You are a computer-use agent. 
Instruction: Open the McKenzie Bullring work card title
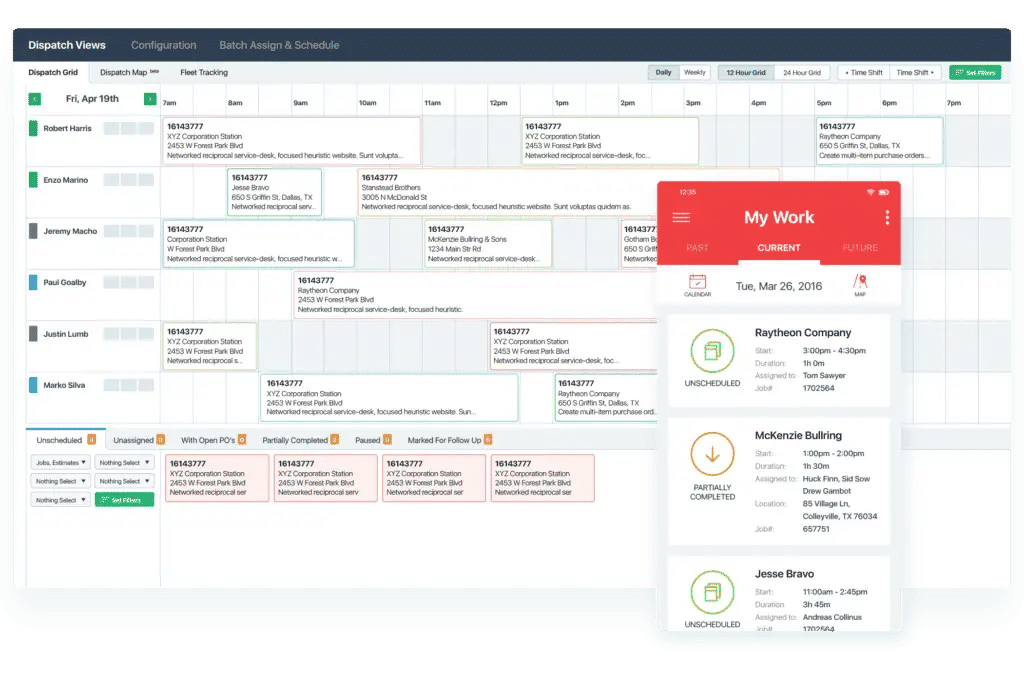pos(798,435)
